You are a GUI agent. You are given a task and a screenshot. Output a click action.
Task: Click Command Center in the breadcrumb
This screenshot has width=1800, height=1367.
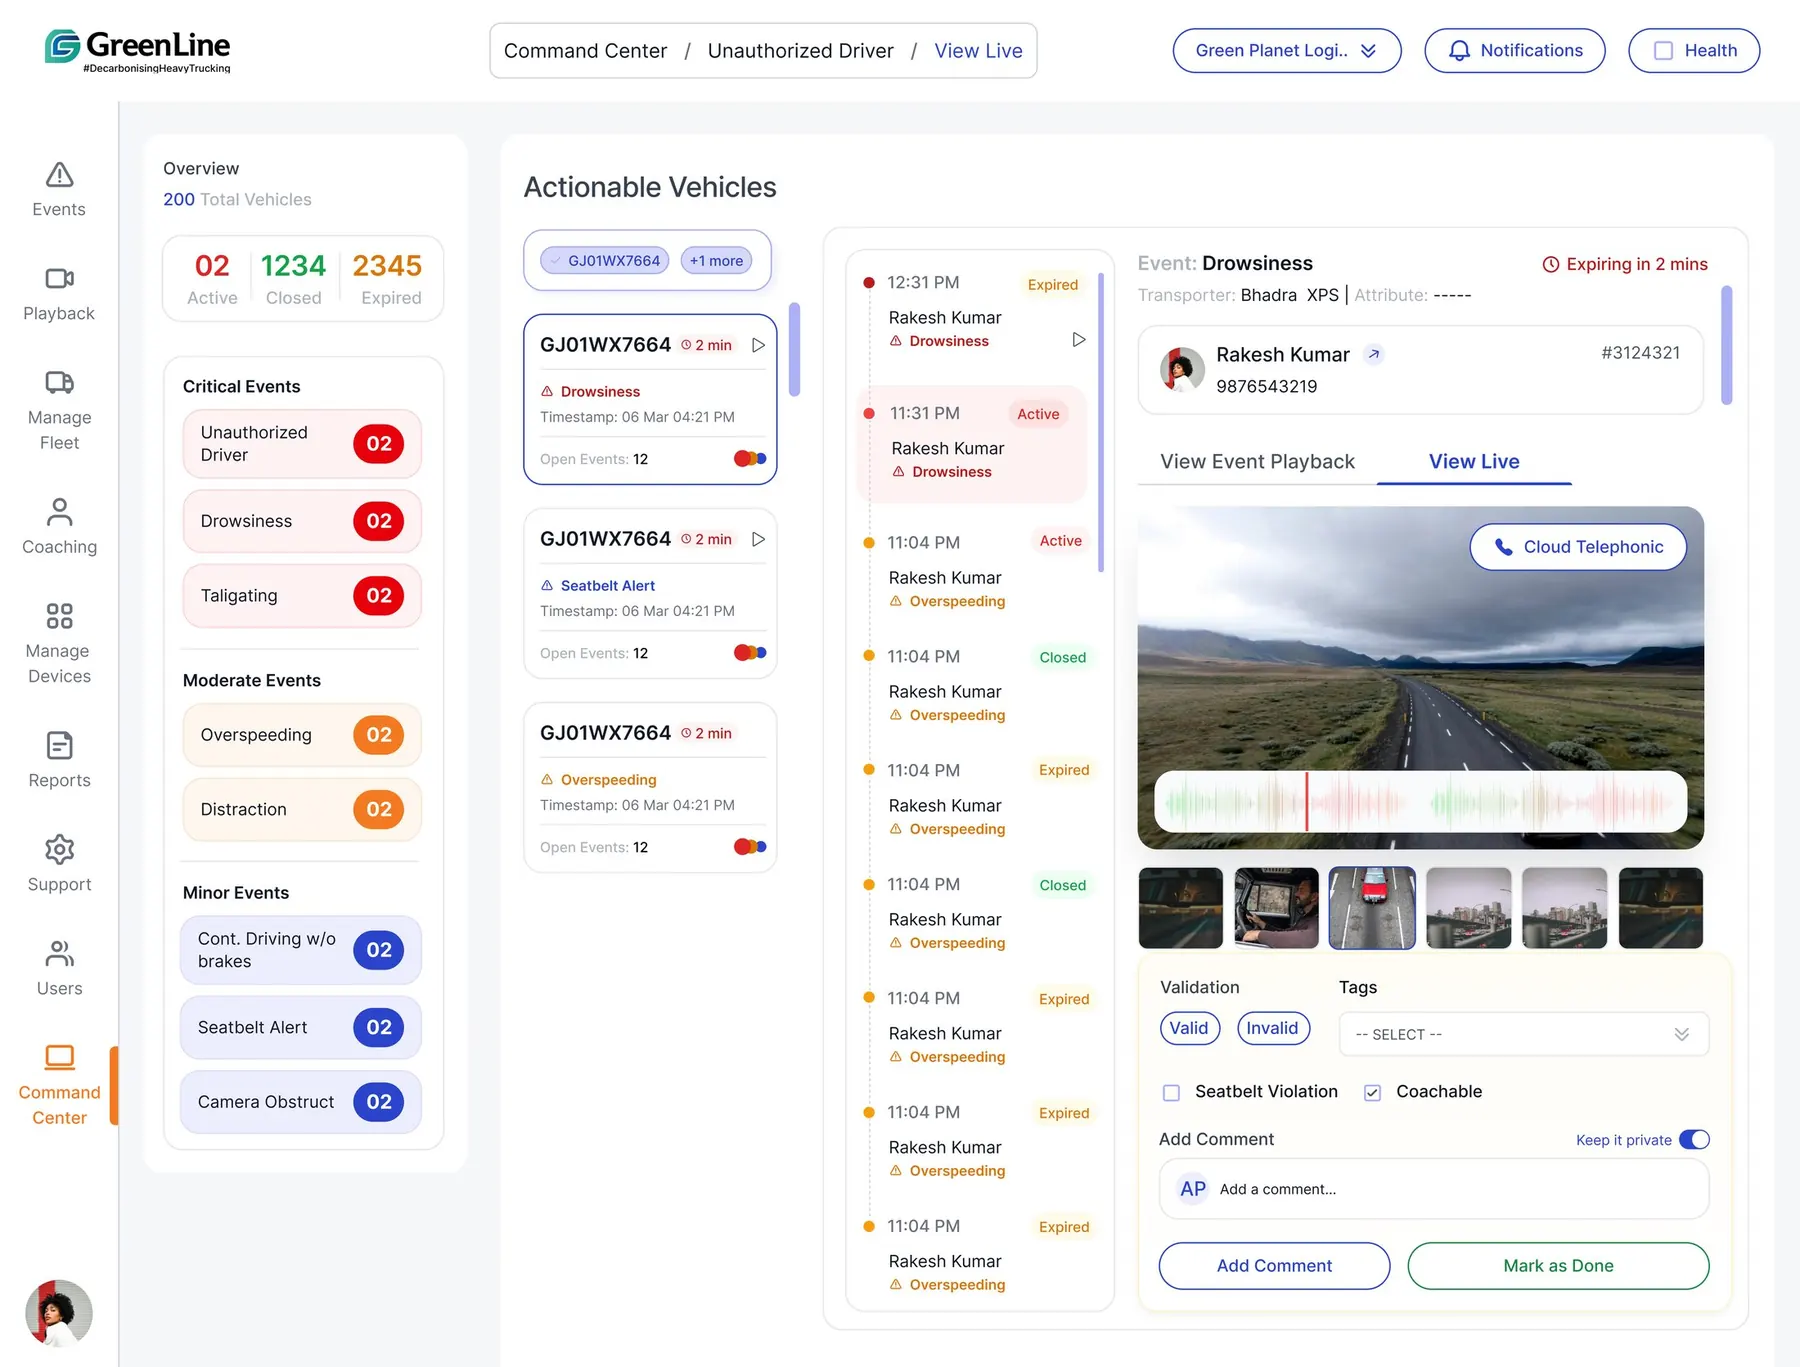tap(585, 51)
